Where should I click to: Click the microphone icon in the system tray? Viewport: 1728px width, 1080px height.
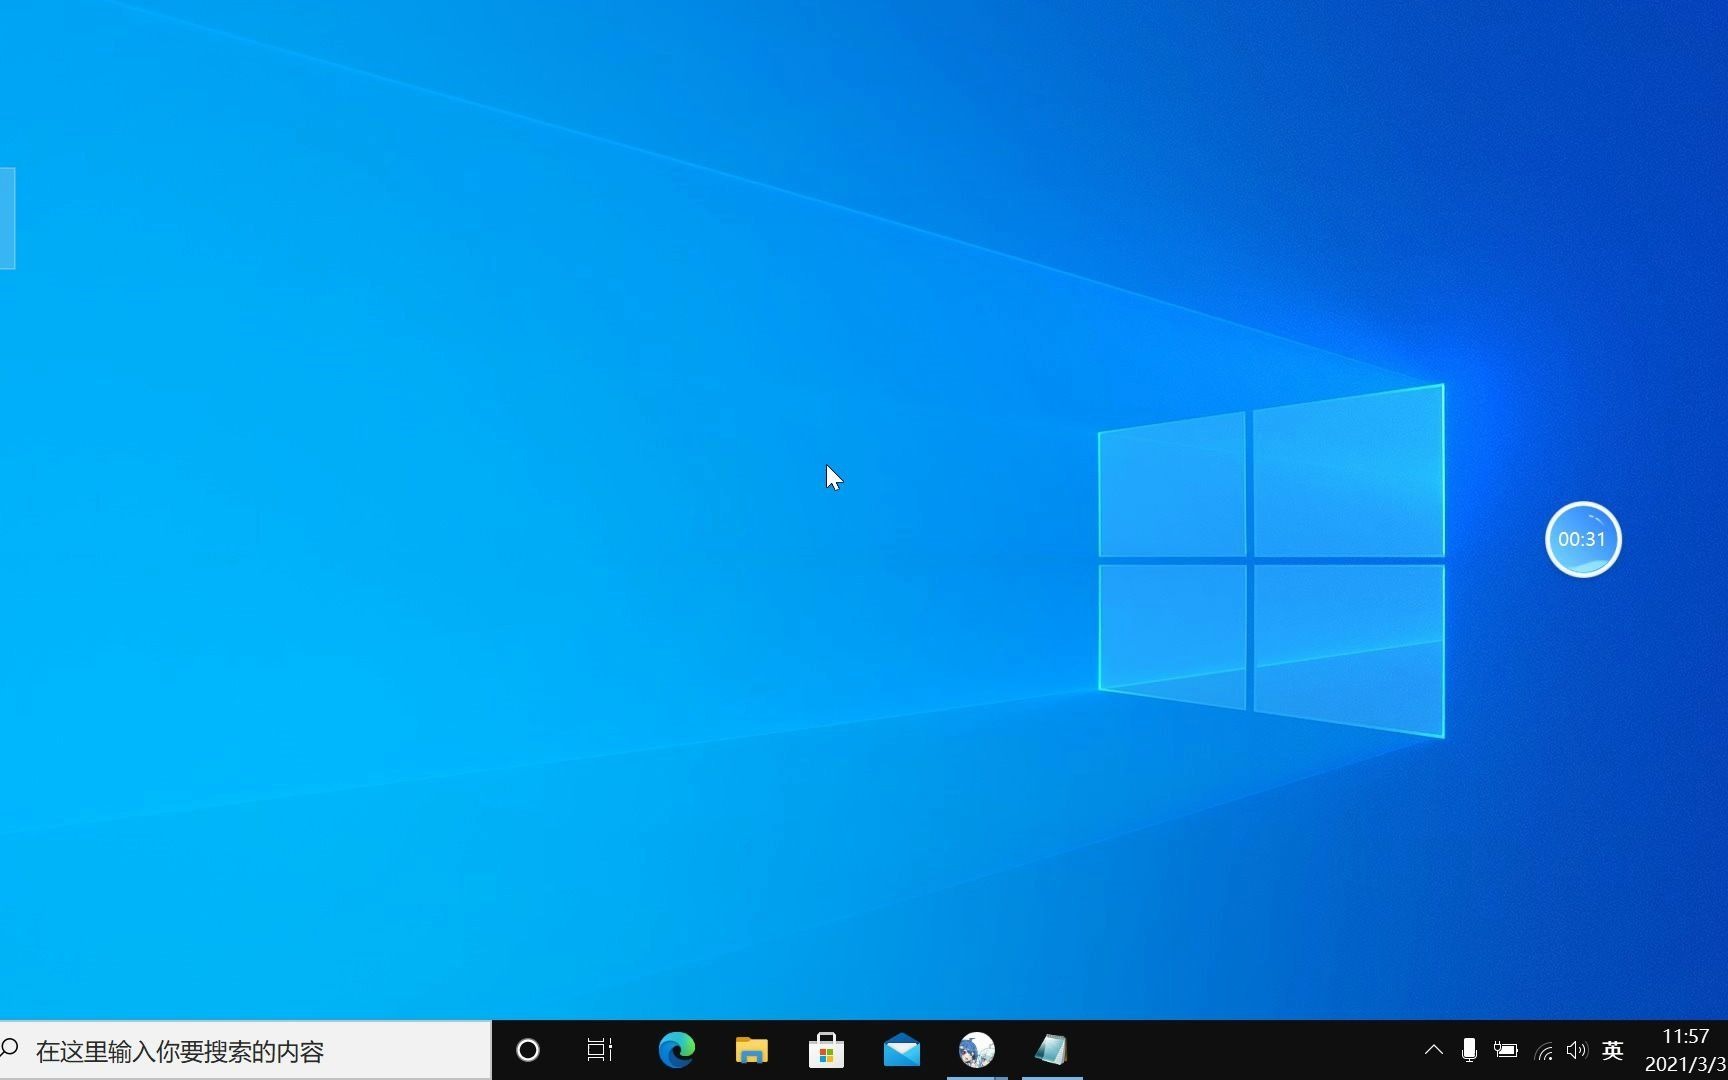pyautogui.click(x=1469, y=1050)
